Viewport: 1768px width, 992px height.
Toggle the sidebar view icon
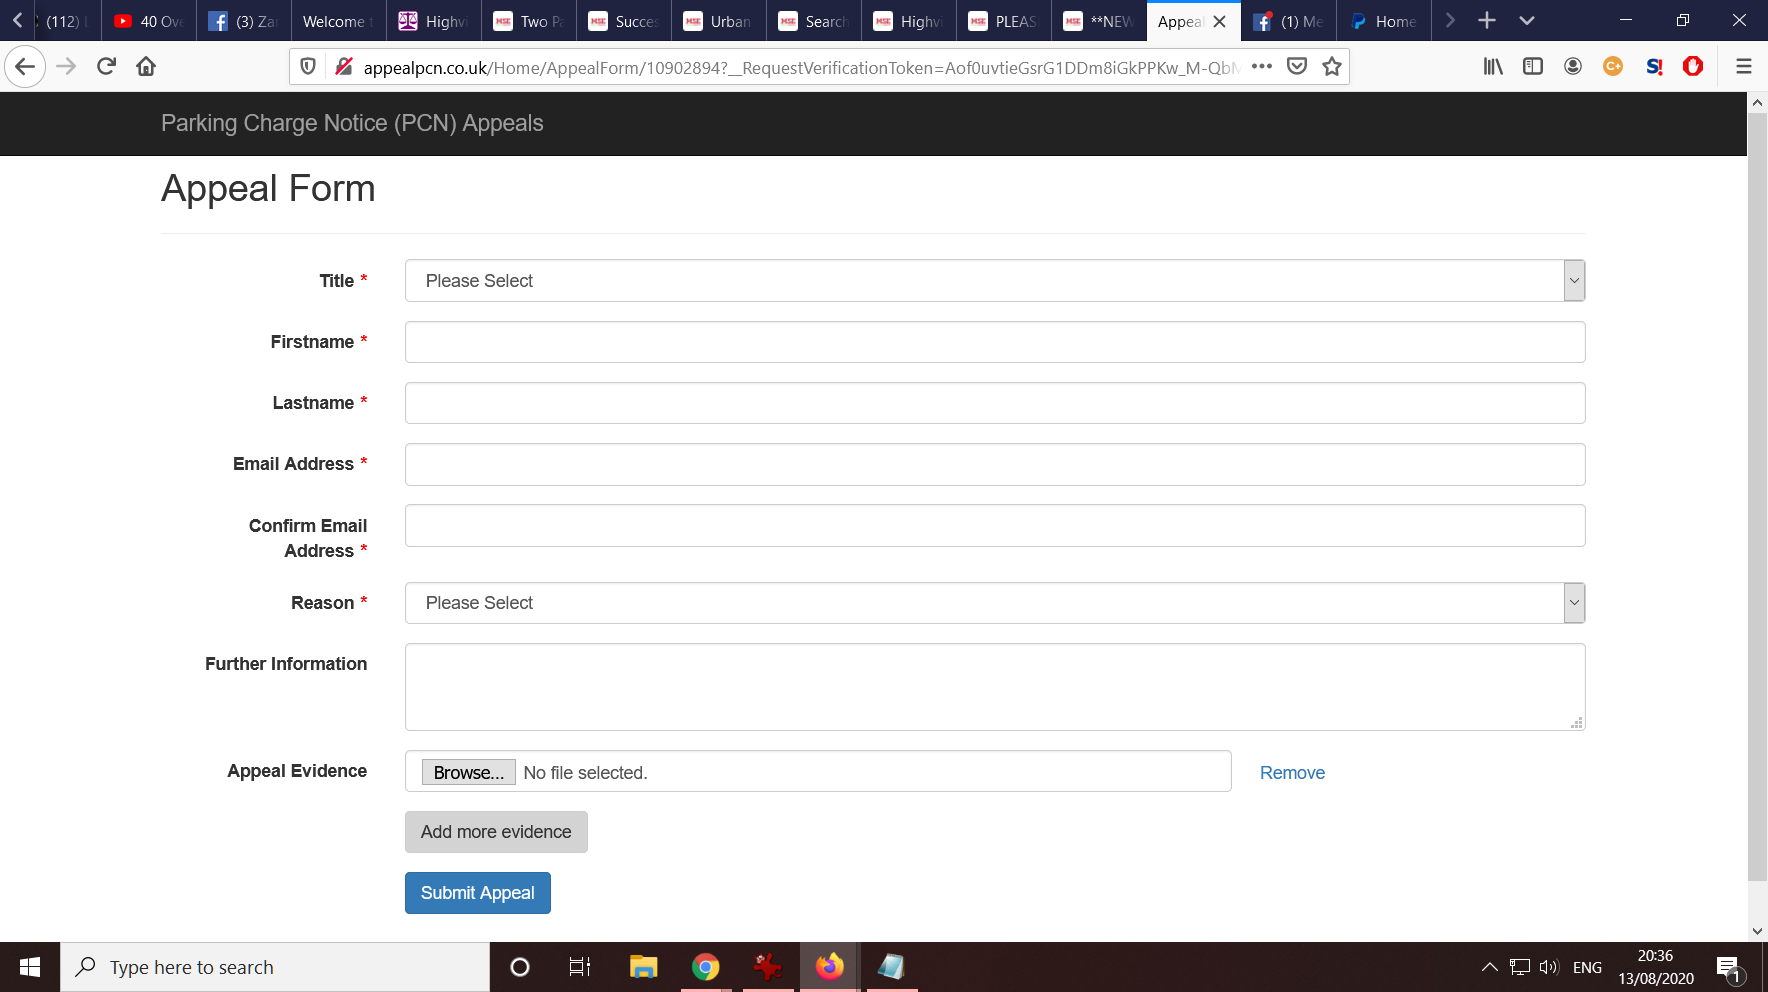1532,67
